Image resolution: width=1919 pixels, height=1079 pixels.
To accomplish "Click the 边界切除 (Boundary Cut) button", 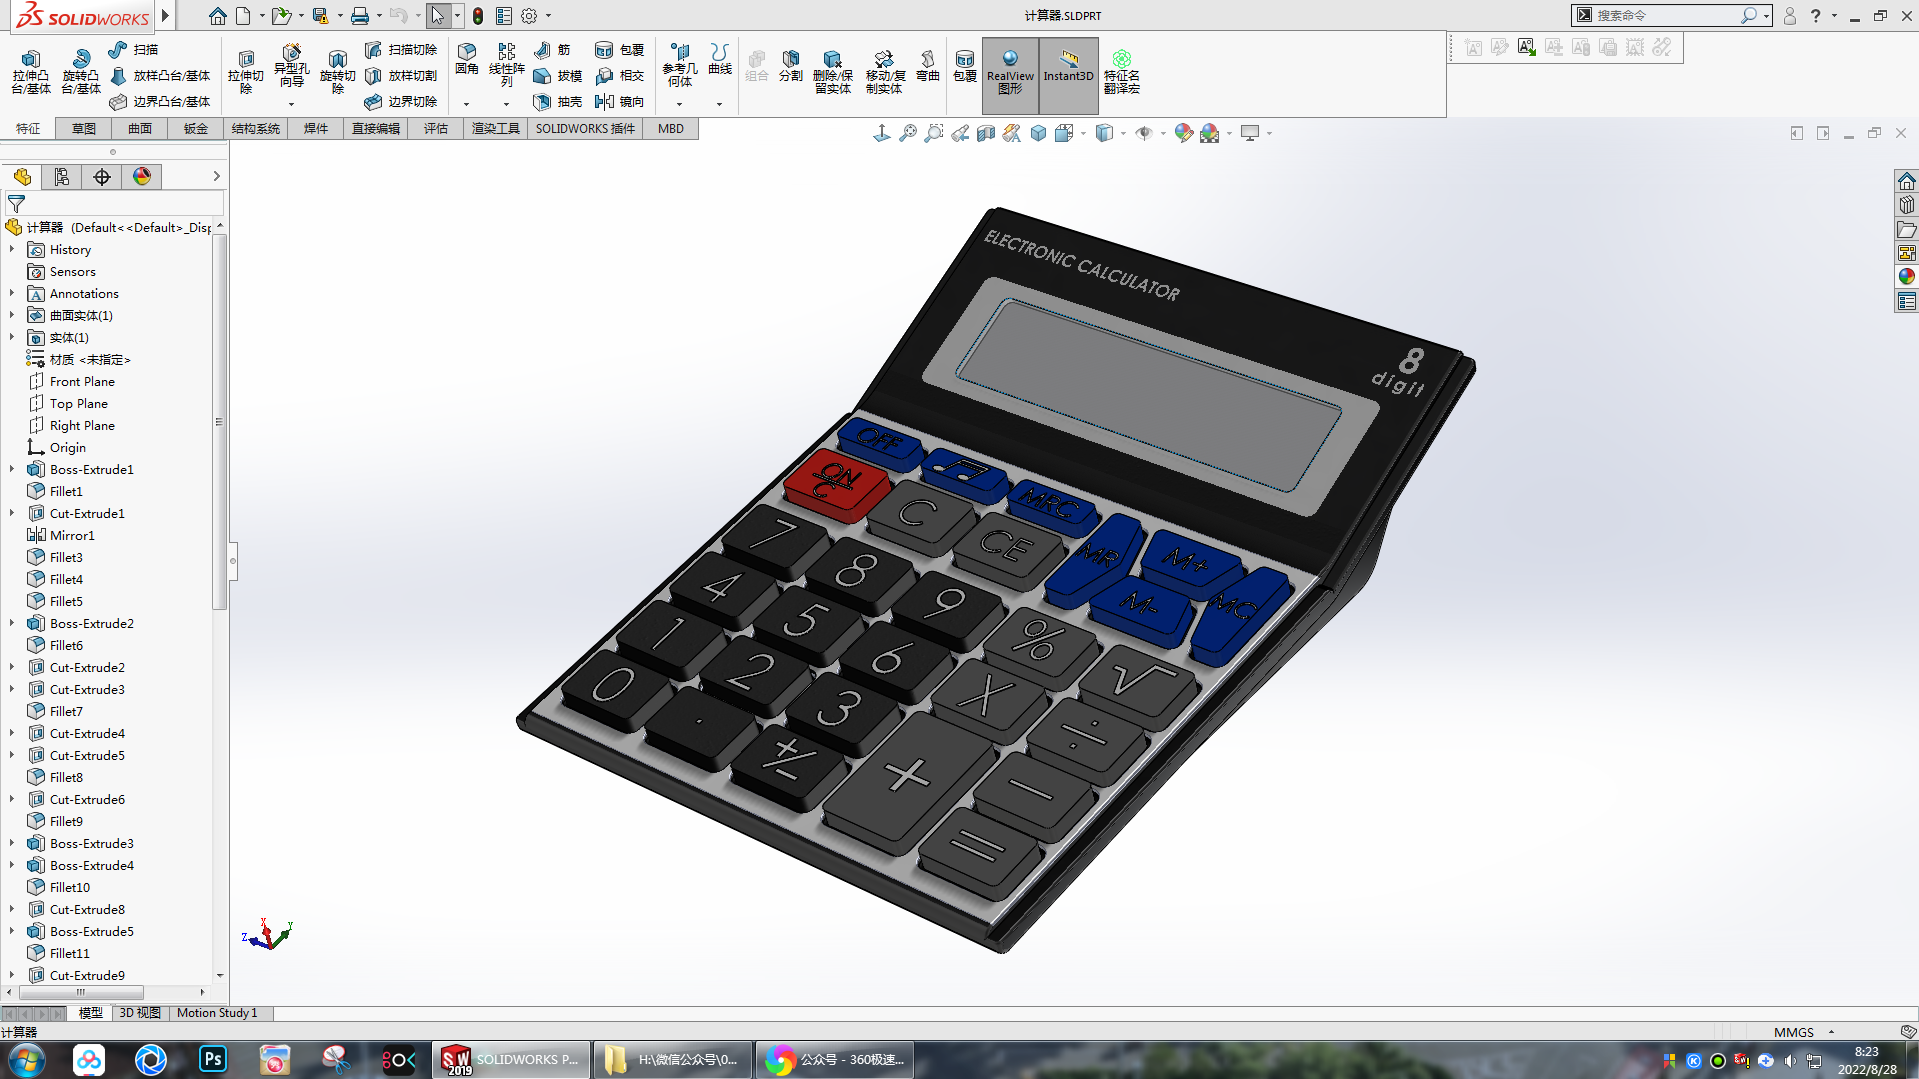I will point(401,101).
